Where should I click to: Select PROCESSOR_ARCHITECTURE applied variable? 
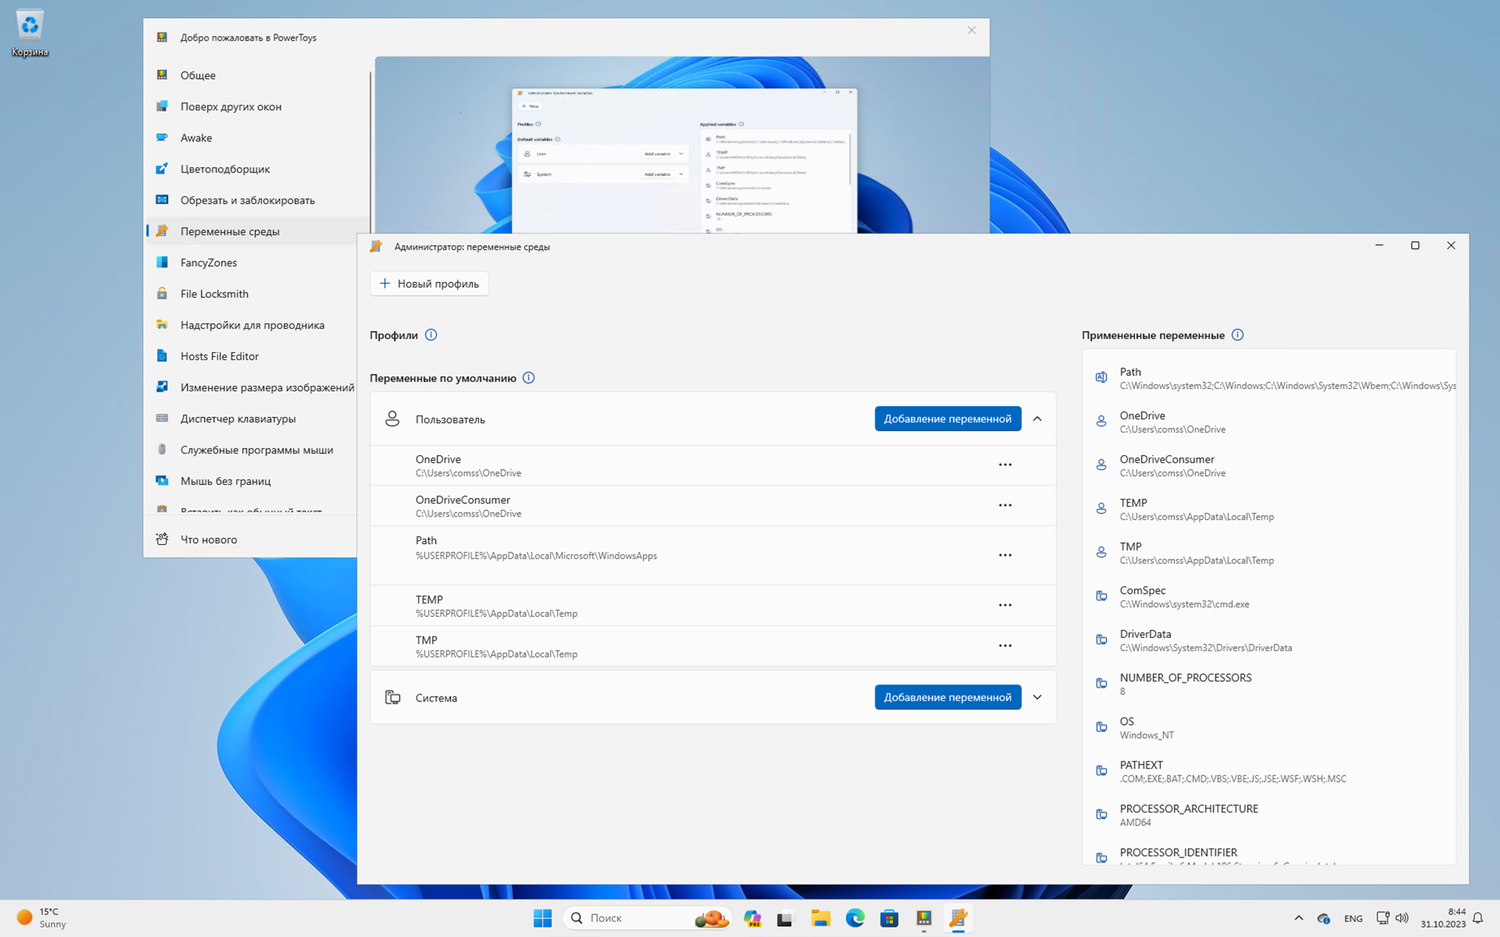coord(1269,815)
